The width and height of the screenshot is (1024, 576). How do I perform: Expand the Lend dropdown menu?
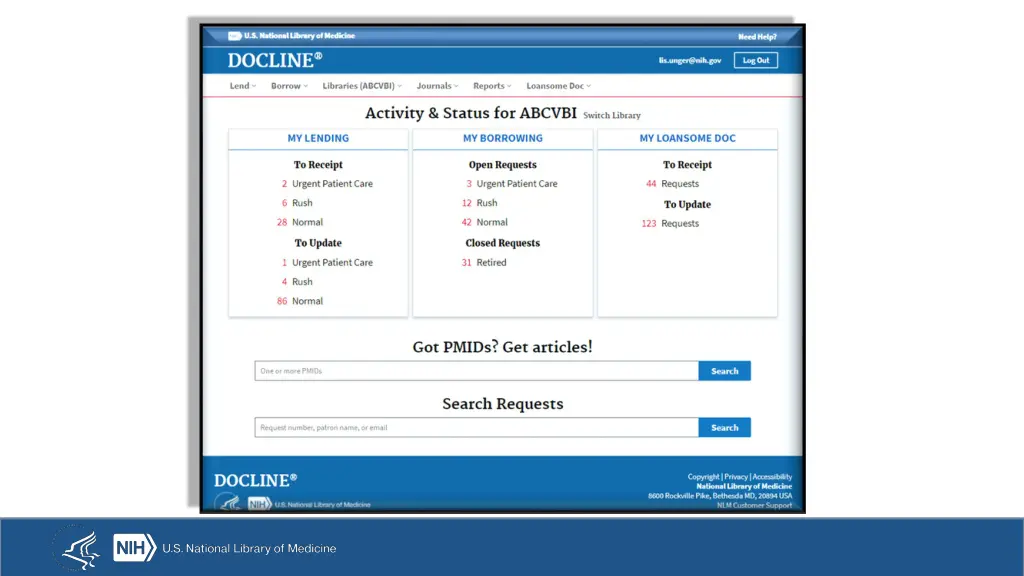click(x=243, y=86)
